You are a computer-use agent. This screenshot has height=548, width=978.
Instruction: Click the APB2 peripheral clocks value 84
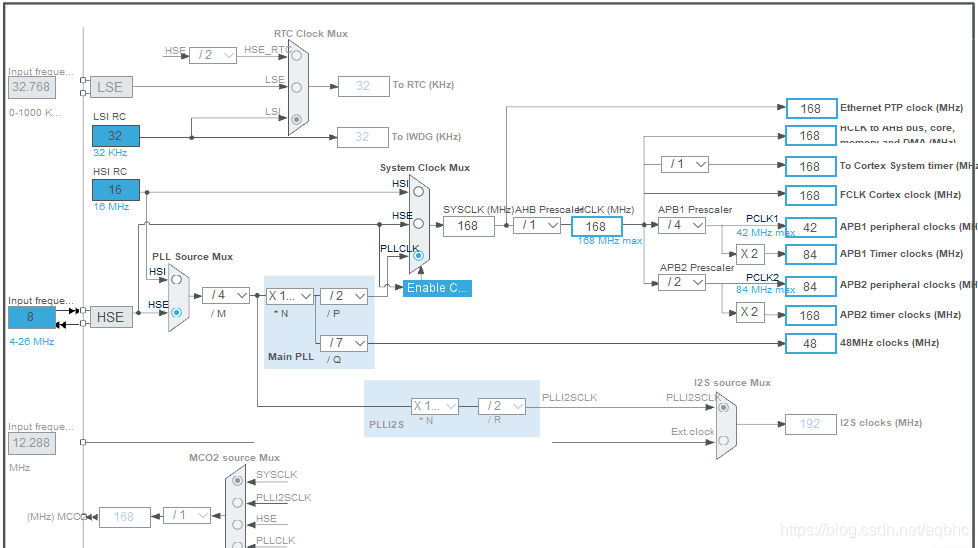(811, 287)
